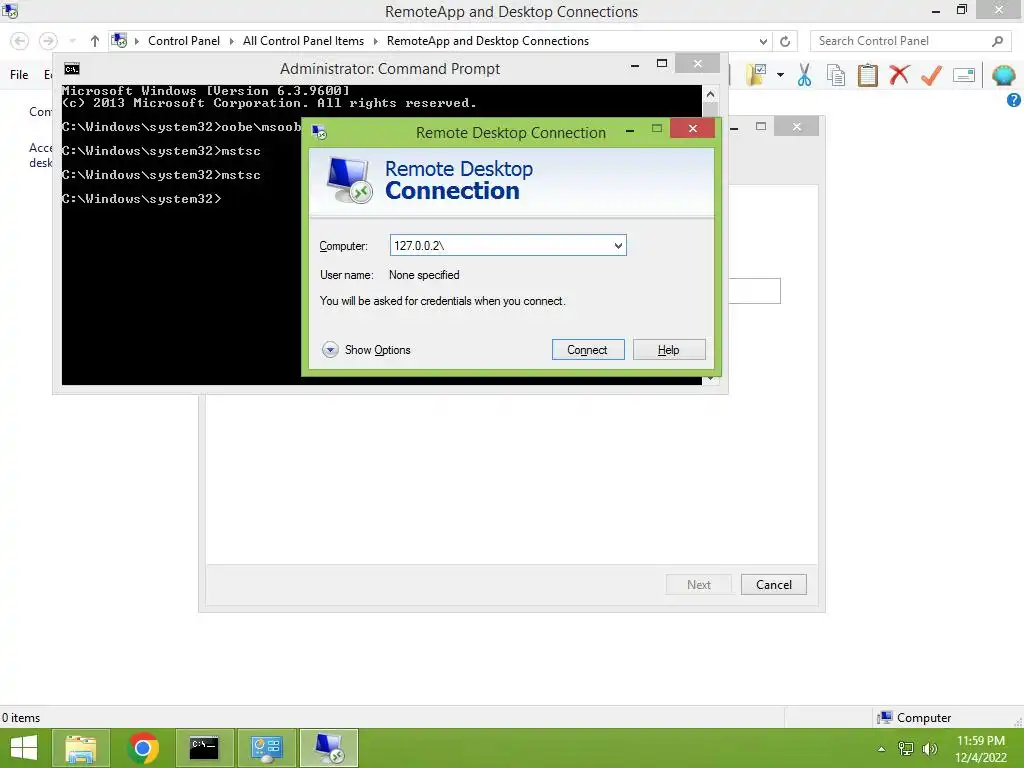This screenshot has height=768, width=1024.
Task: Click Control Panel in the breadcrumb
Action: click(184, 40)
